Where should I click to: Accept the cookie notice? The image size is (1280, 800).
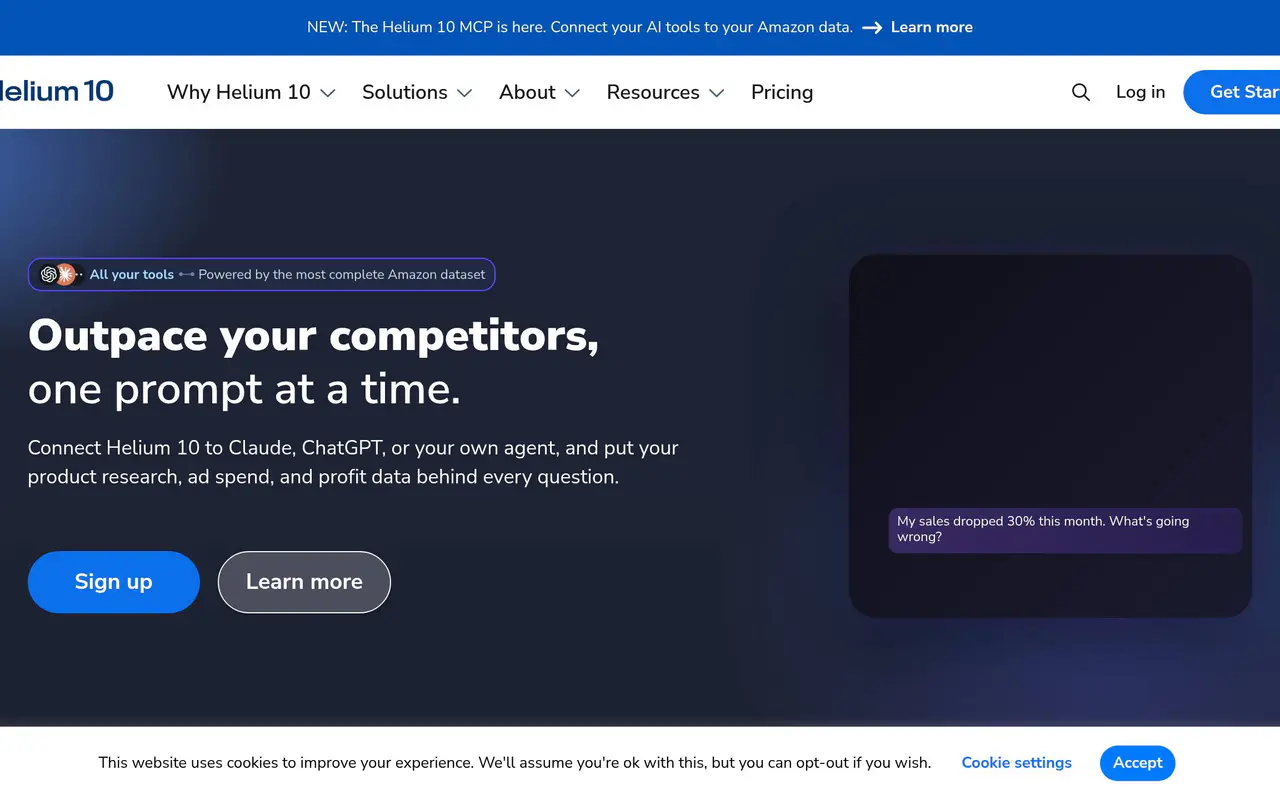point(1138,763)
